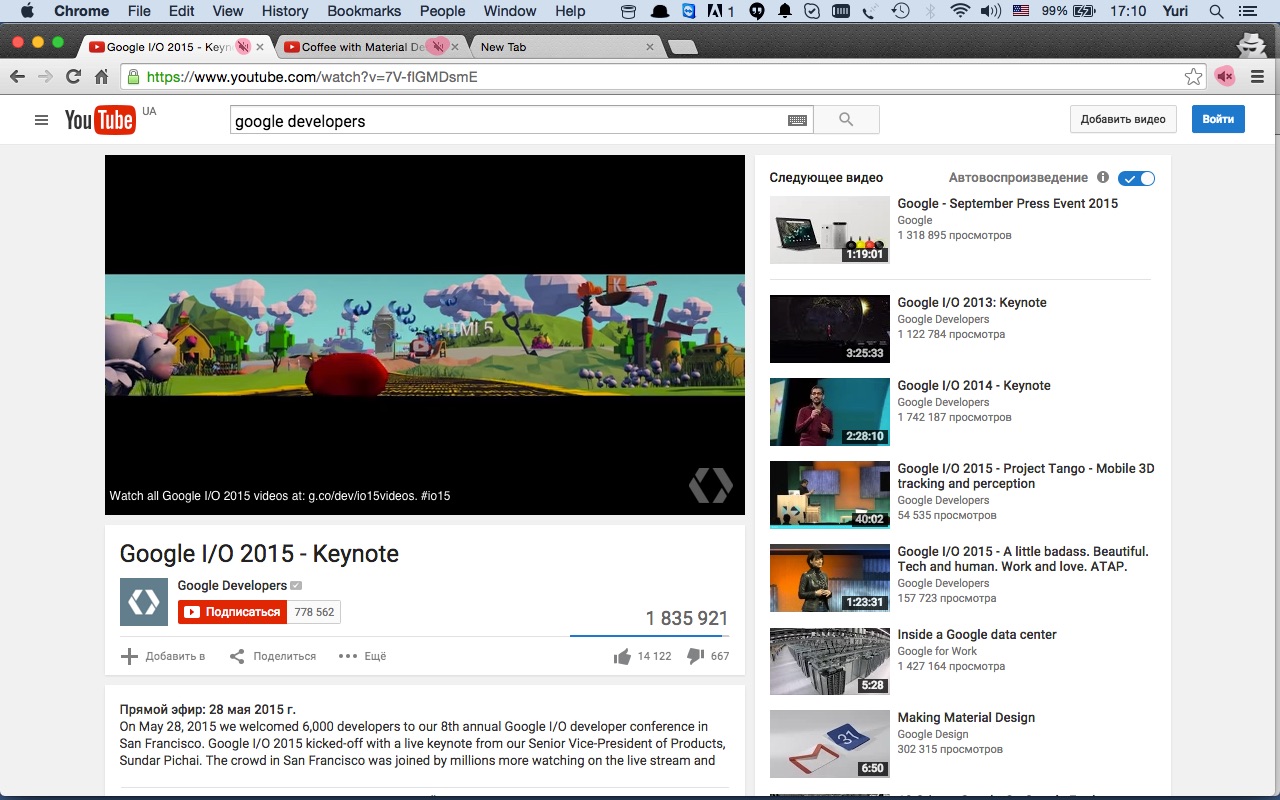This screenshot has width=1280, height=800.
Task: Click the magnifier search button
Action: (846, 120)
